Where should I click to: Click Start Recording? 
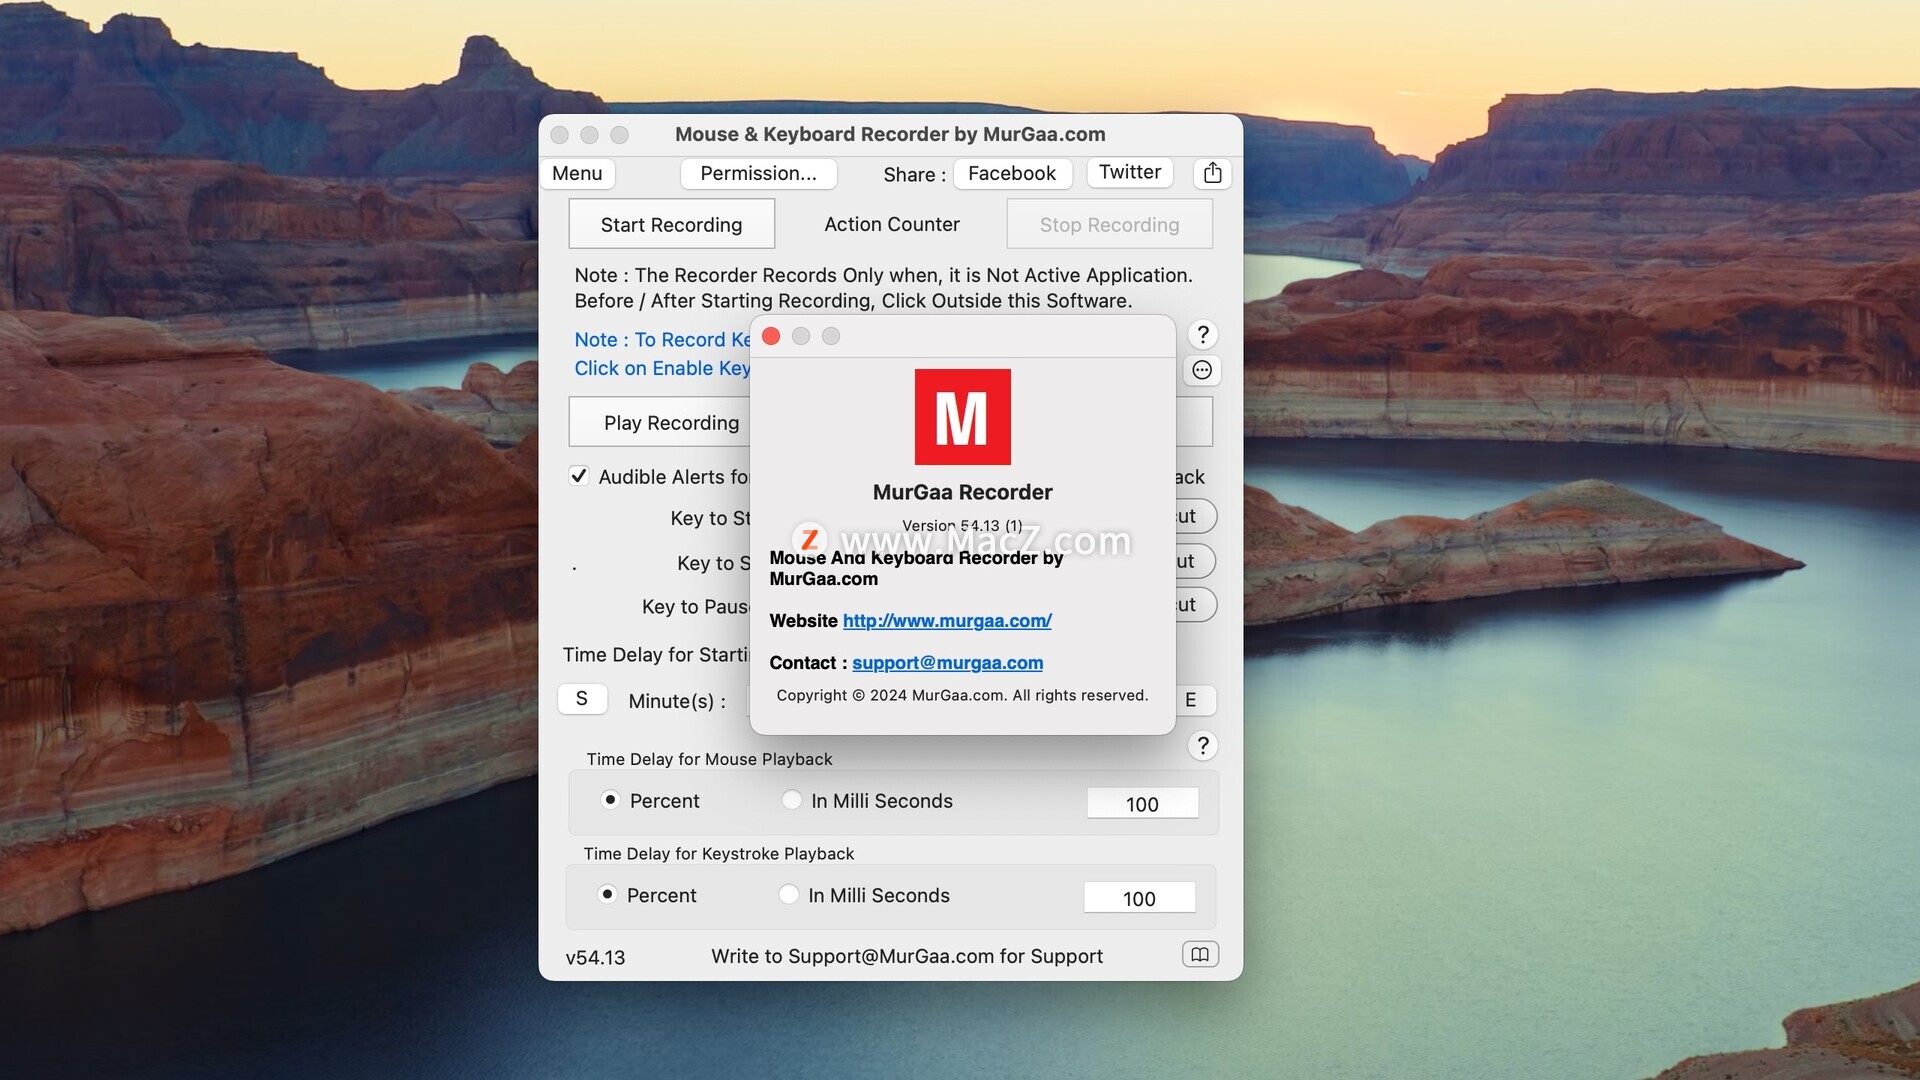point(671,224)
